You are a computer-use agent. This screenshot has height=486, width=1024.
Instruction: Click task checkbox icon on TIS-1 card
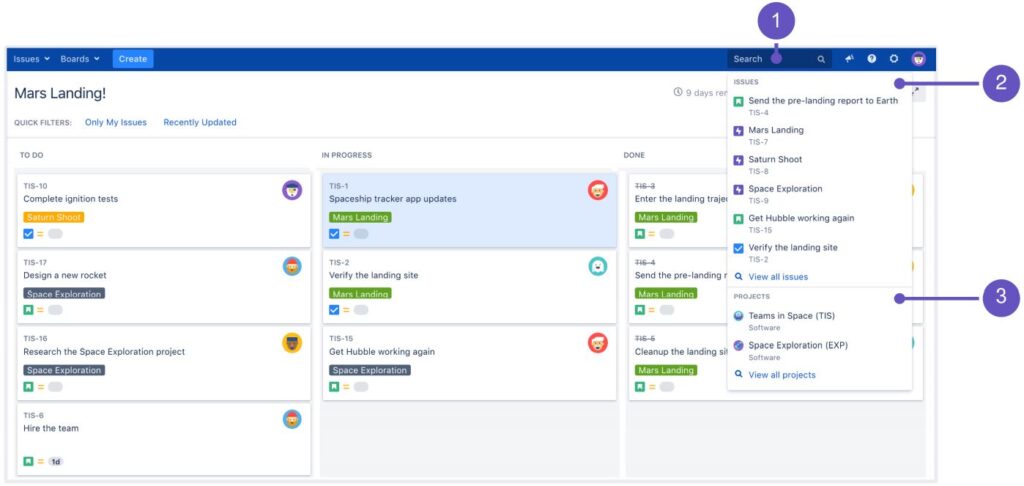click(334, 234)
